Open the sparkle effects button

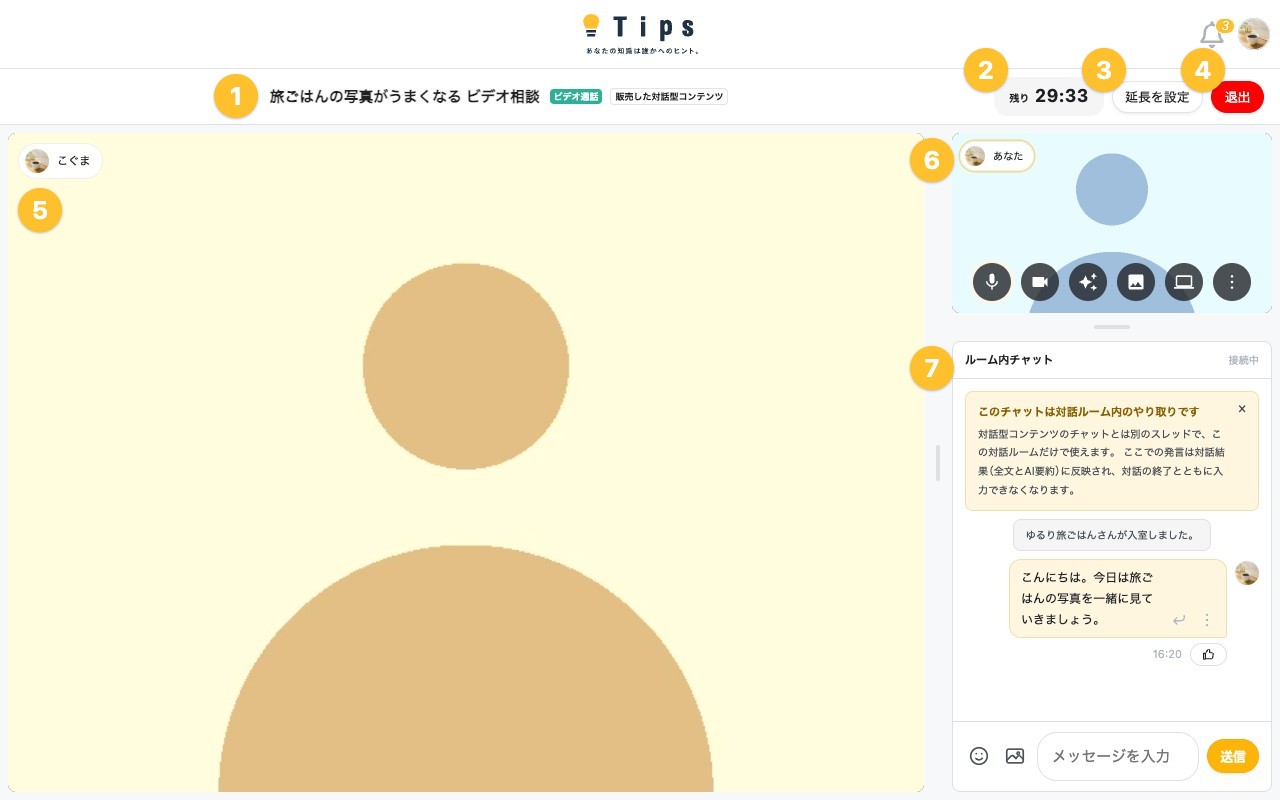click(1088, 282)
